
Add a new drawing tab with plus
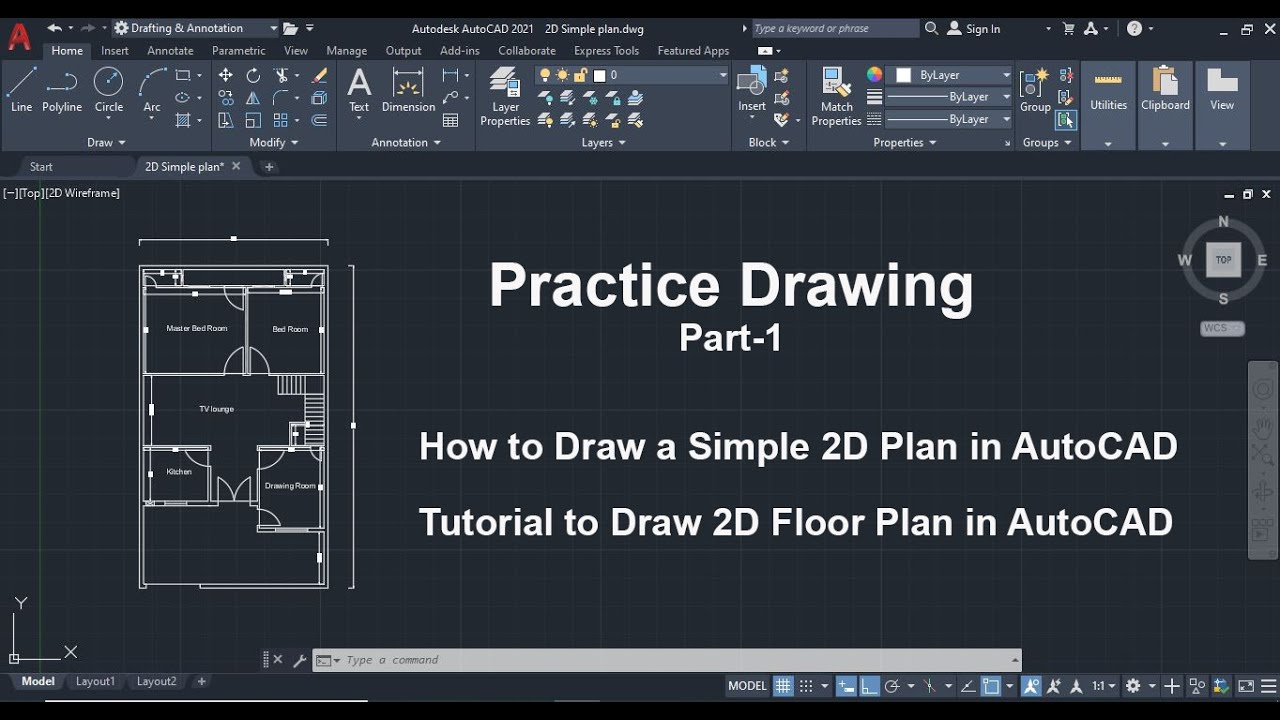pos(268,167)
